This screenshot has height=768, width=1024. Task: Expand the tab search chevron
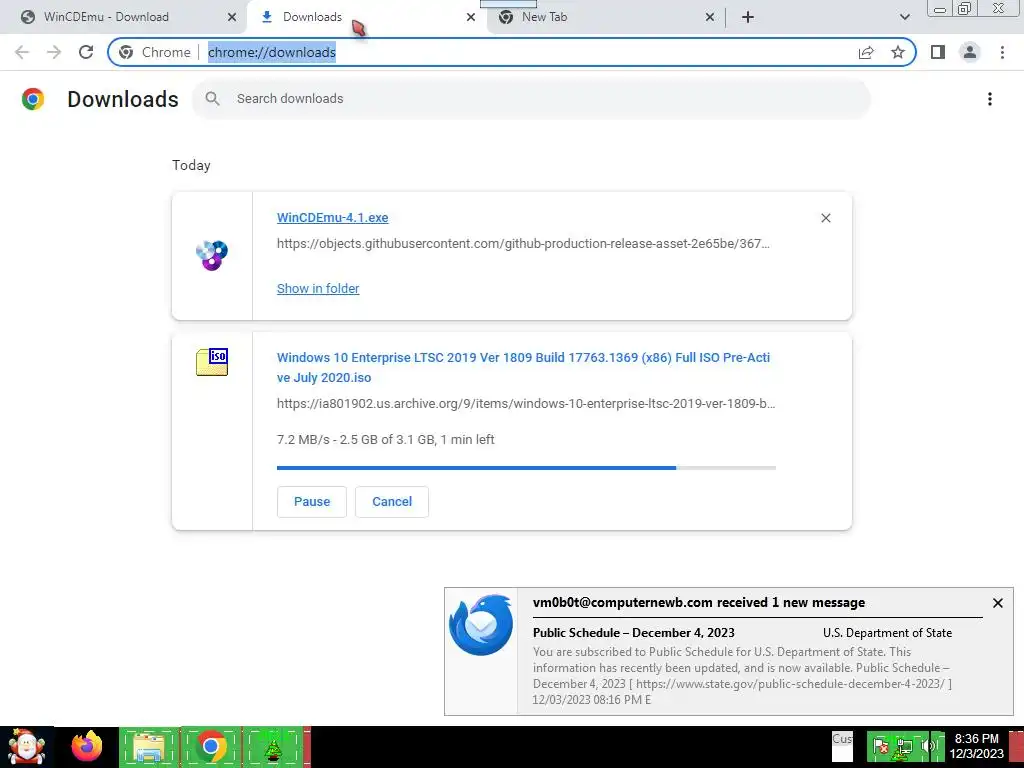click(904, 18)
